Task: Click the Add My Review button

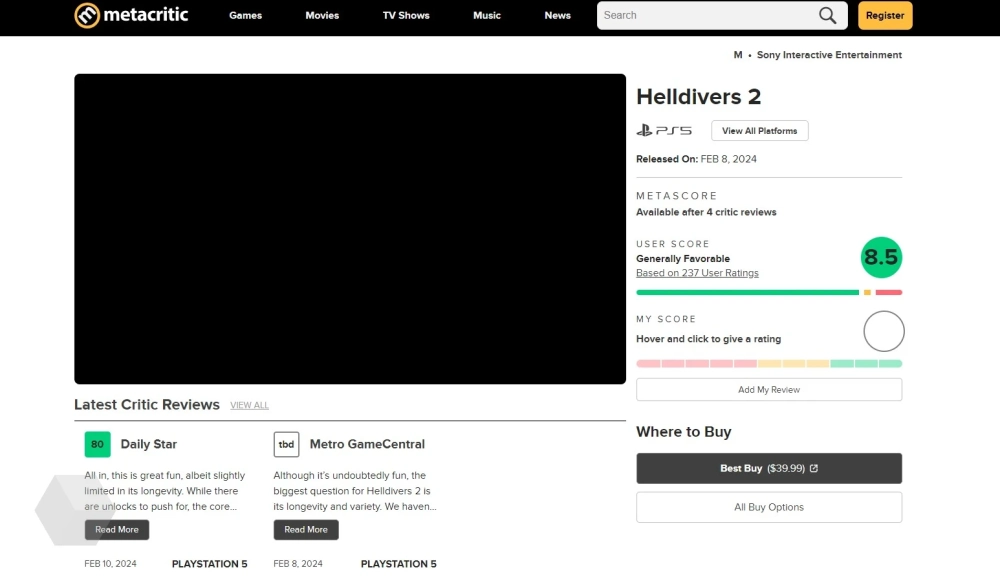Action: (x=768, y=390)
